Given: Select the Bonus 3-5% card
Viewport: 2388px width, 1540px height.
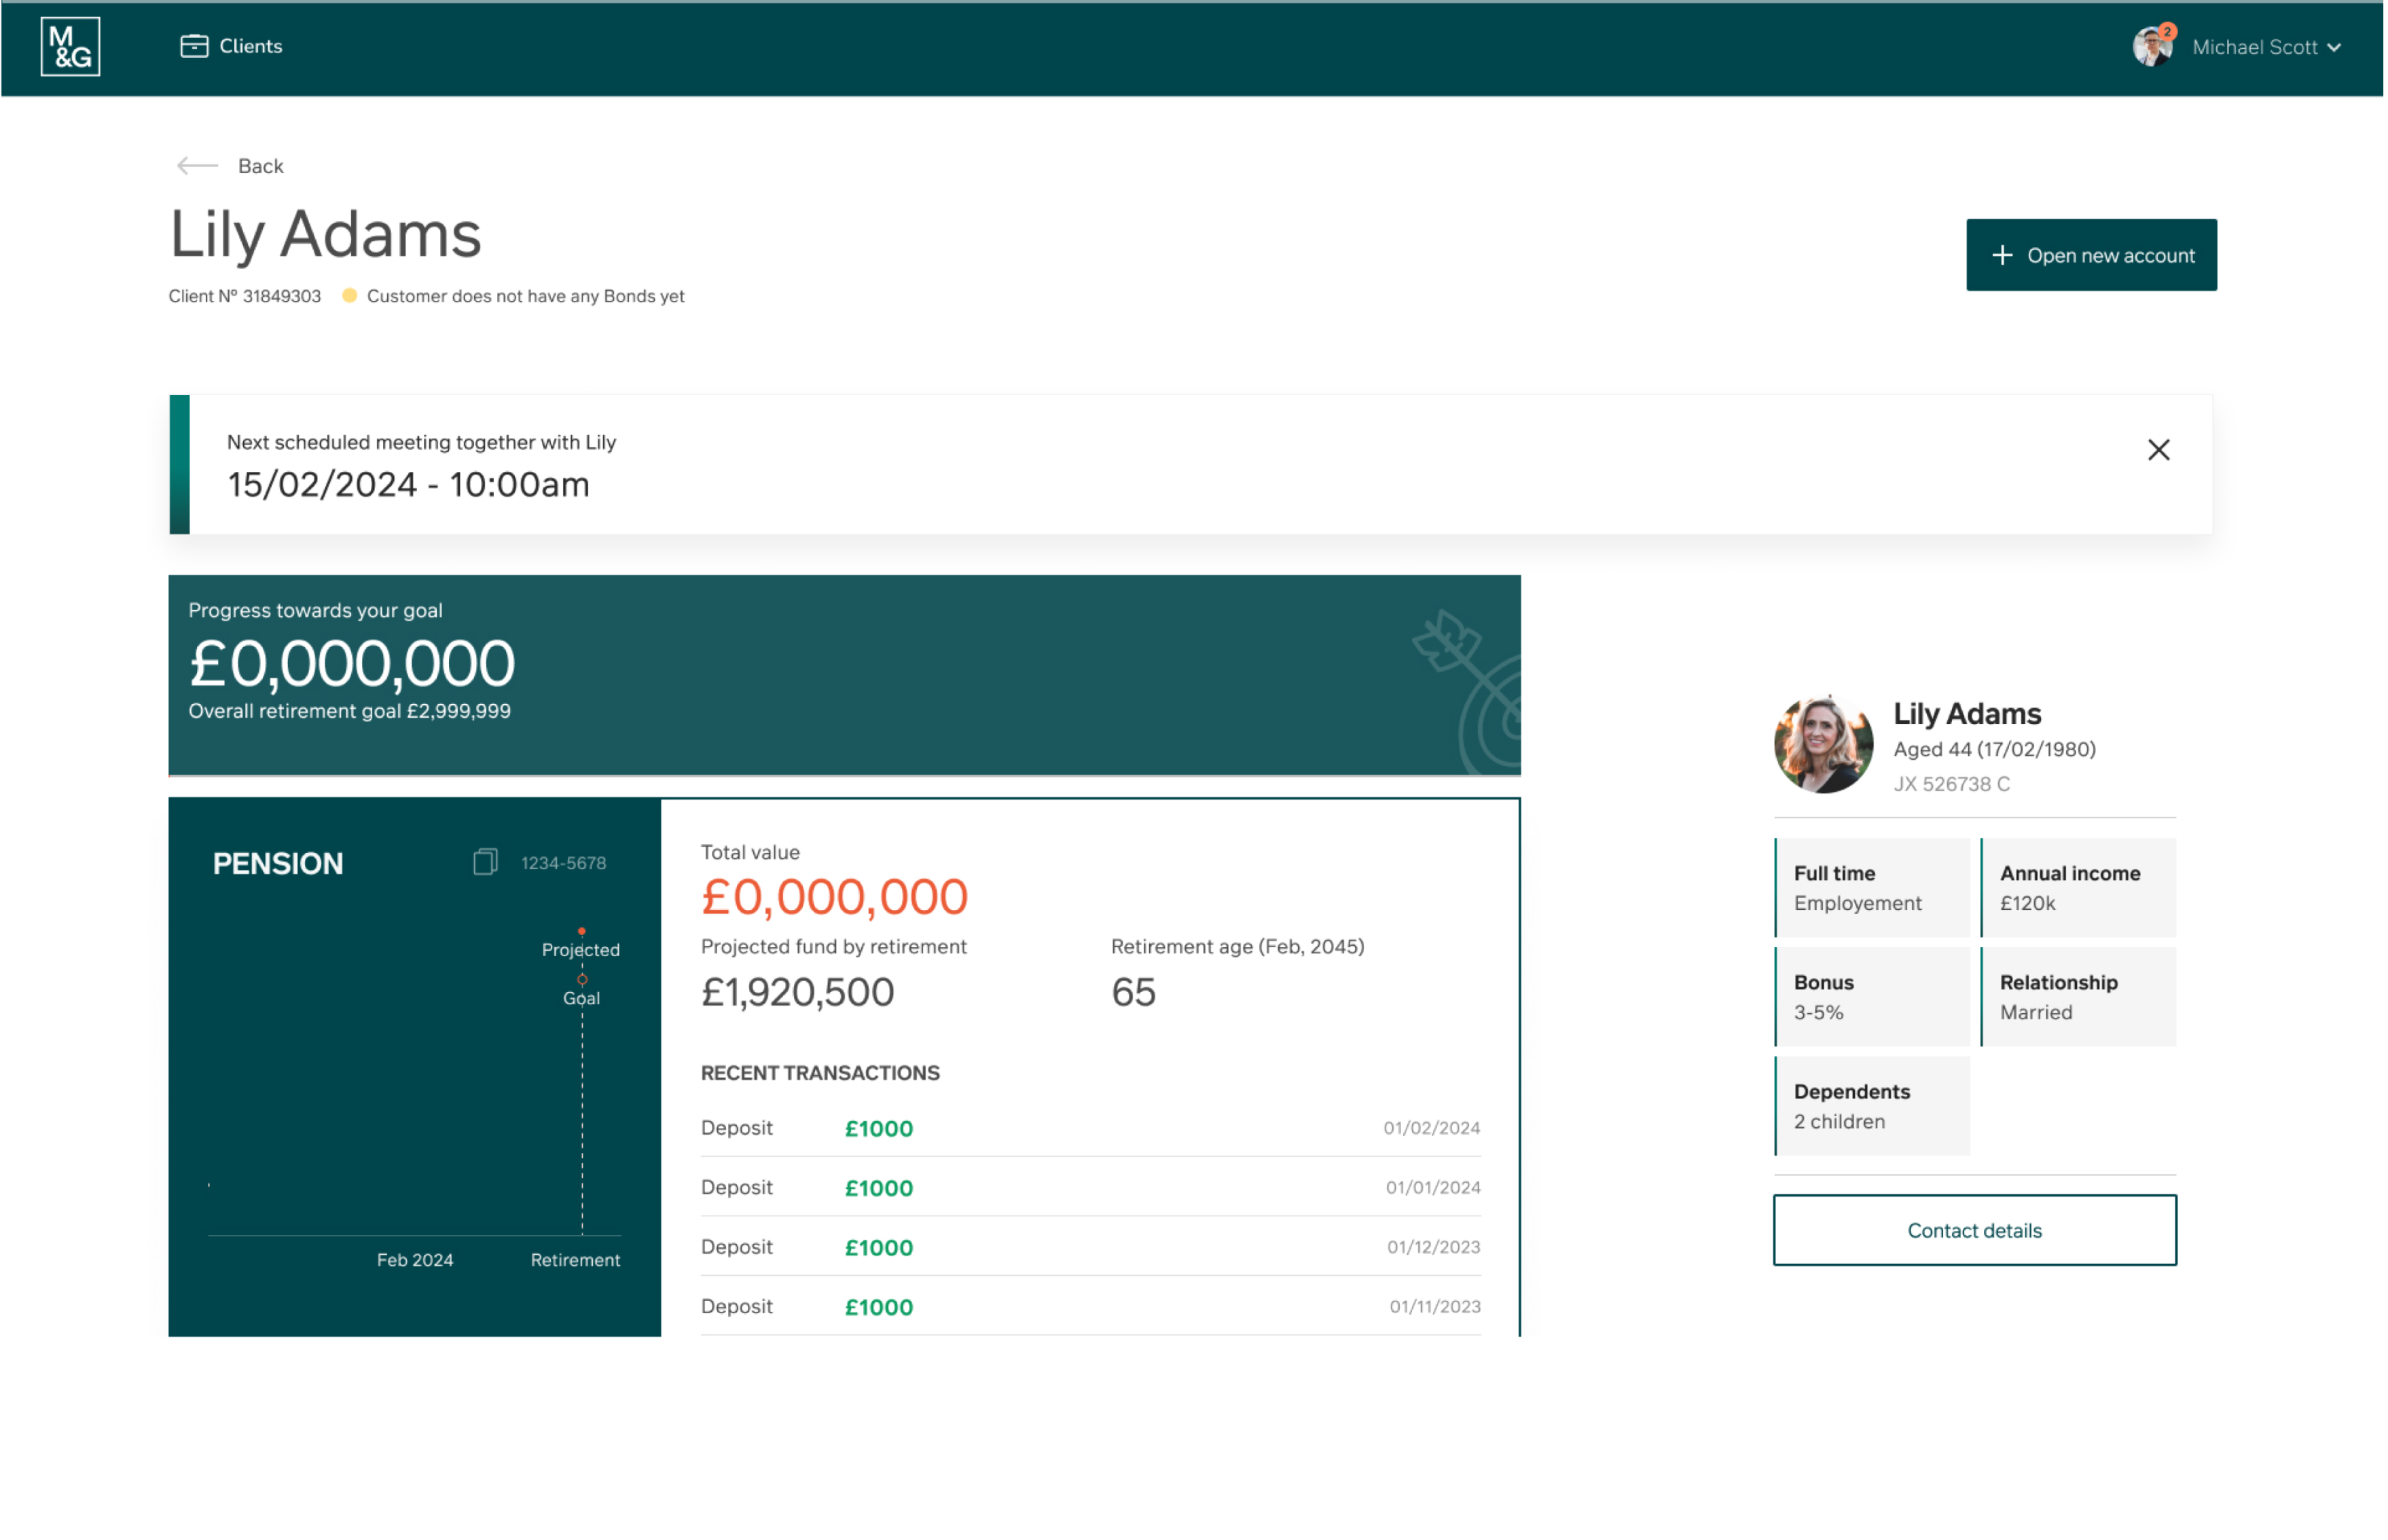Looking at the screenshot, I should click(1873, 997).
